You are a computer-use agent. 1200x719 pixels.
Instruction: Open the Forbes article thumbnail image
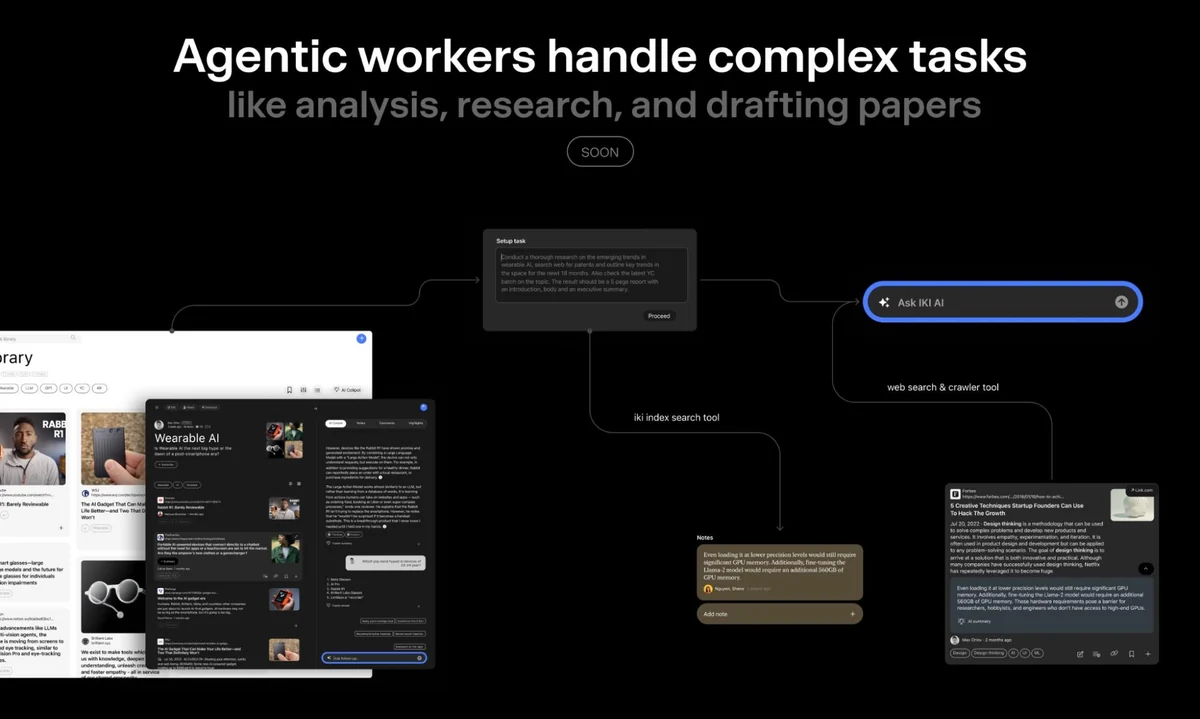coord(1132,505)
